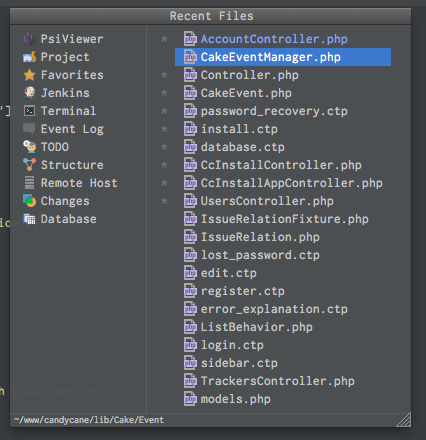
Task: Open edit.ctp
Action: pos(229,273)
